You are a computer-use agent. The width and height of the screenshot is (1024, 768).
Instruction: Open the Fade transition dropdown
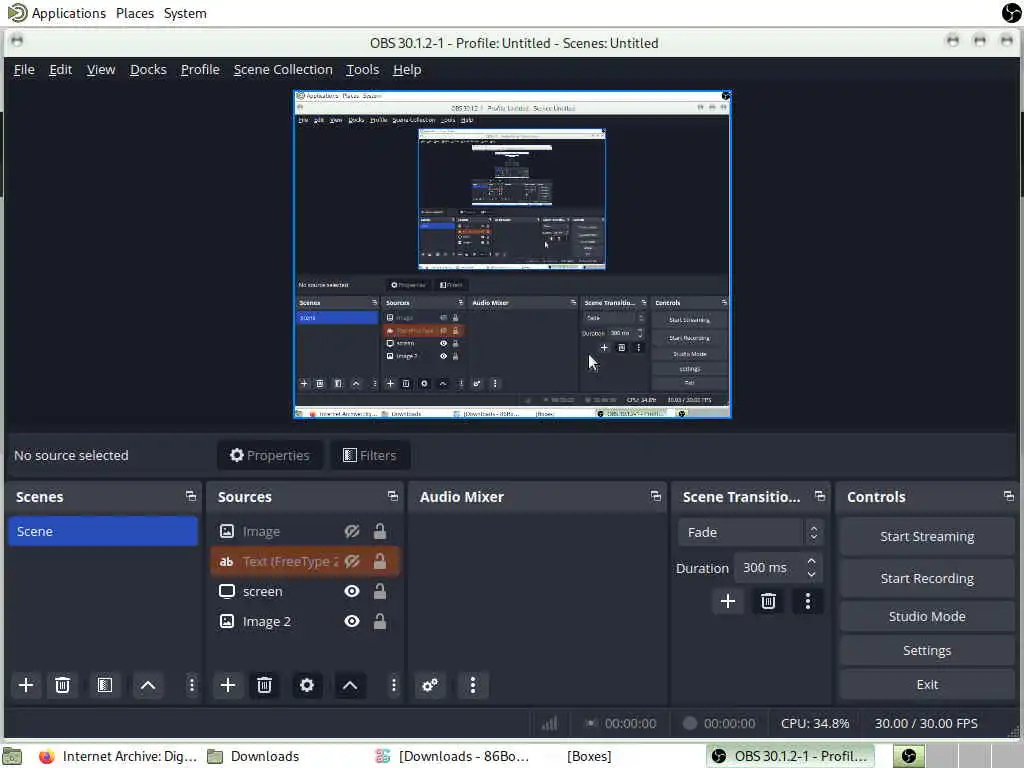point(750,533)
